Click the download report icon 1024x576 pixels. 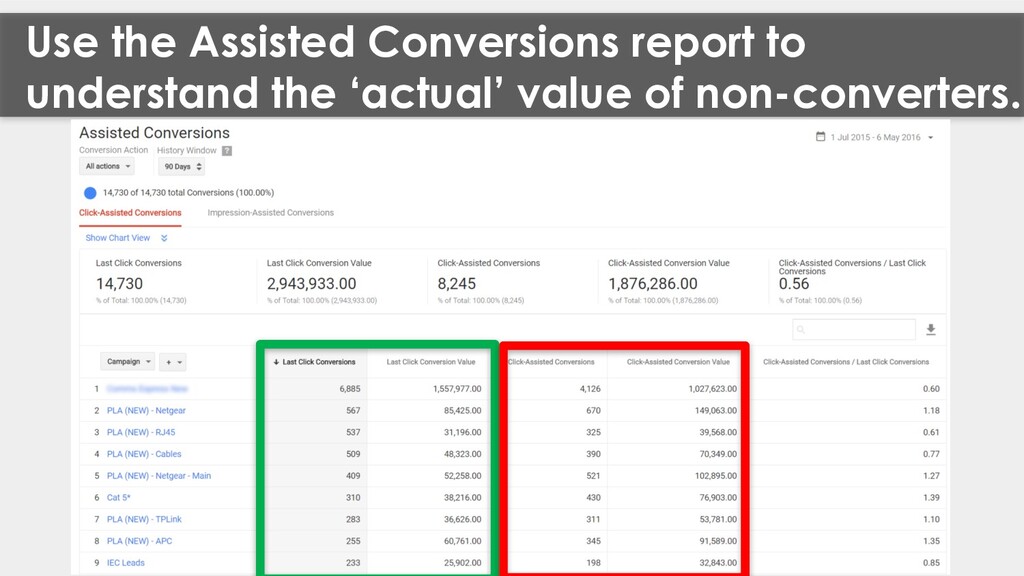931,330
